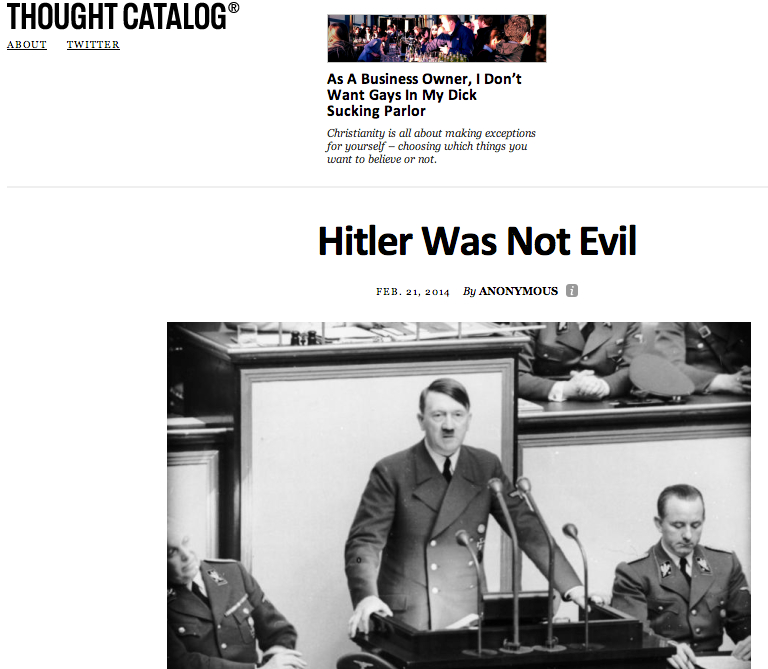Viewport: 768px width, 669px height.
Task: Open the TWITTER menu link
Action: pos(93,45)
